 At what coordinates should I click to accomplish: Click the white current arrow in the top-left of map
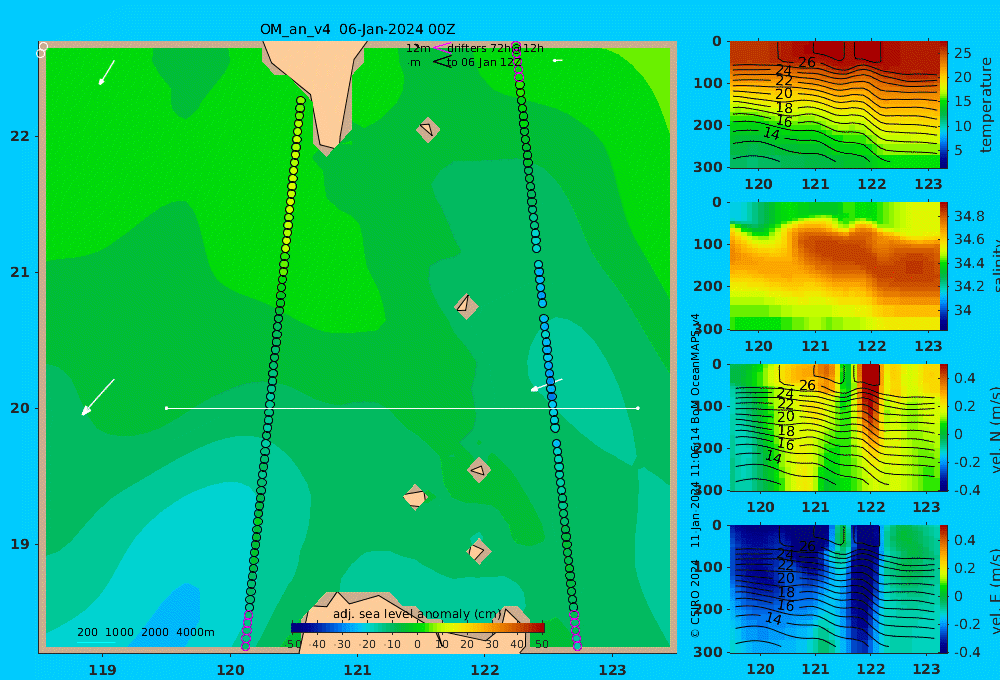107,73
